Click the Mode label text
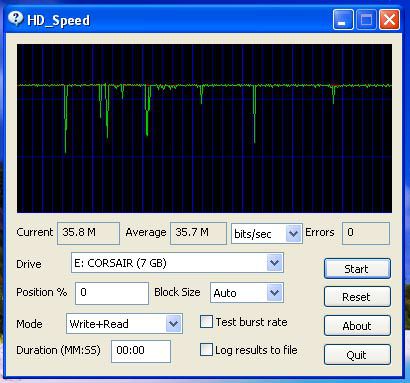Screen dimensions: 410x383 click(29, 324)
